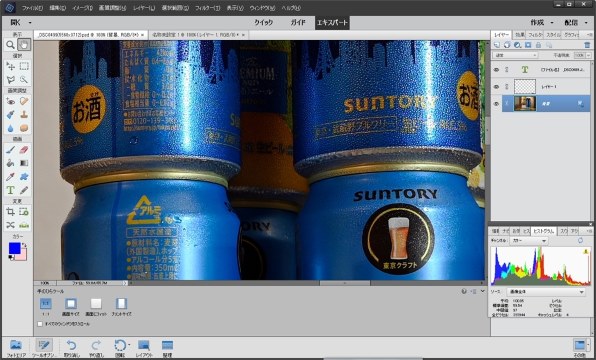
Task: Open layer opacity dropdown arrow
Action: [589, 55]
